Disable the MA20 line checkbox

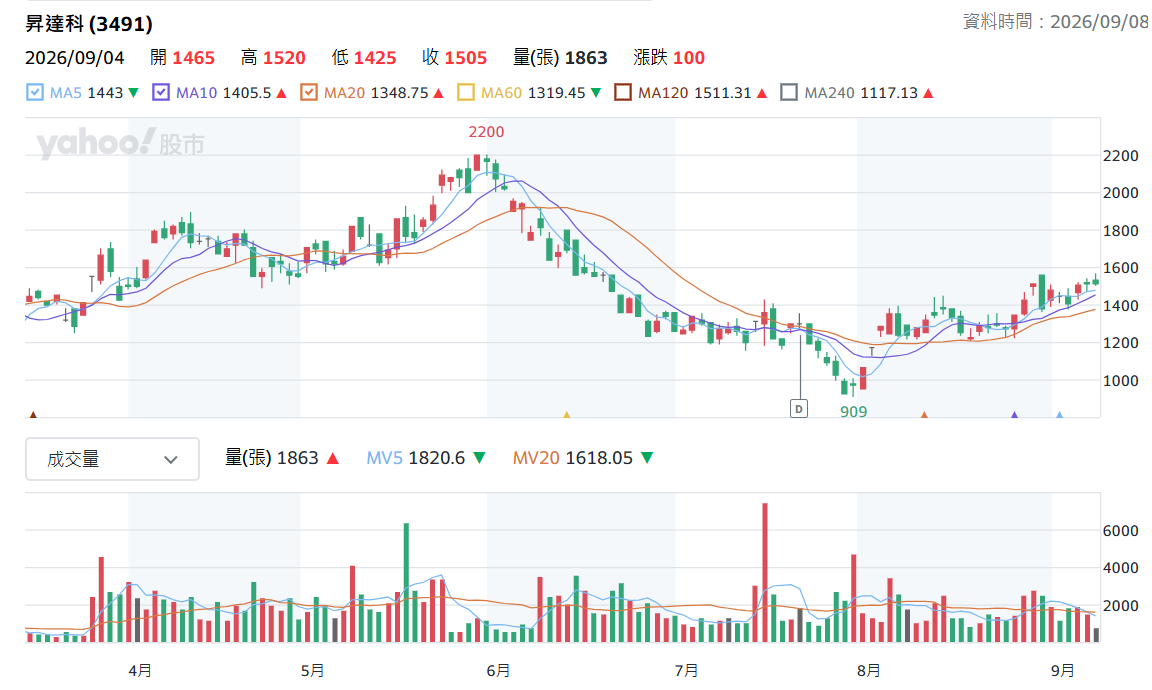tap(309, 93)
